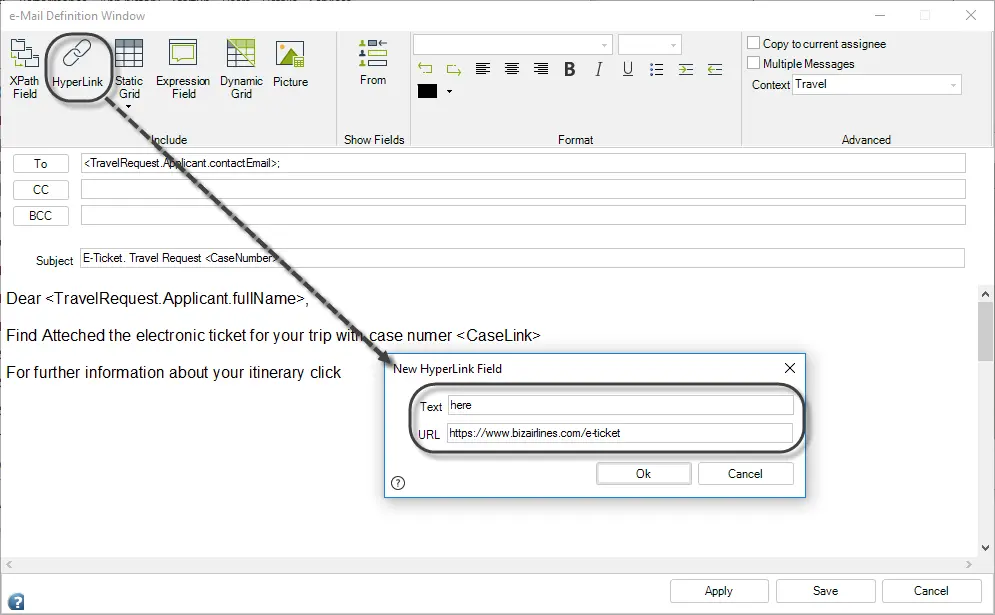Image resolution: width=995 pixels, height=615 pixels.
Task: Click the black font color swatch
Action: 427,91
